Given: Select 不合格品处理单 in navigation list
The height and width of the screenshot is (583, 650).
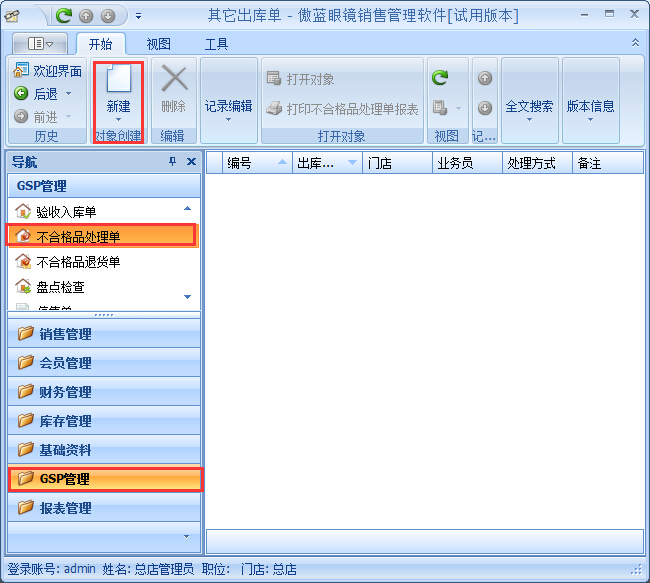Looking at the screenshot, I should [x=101, y=236].
